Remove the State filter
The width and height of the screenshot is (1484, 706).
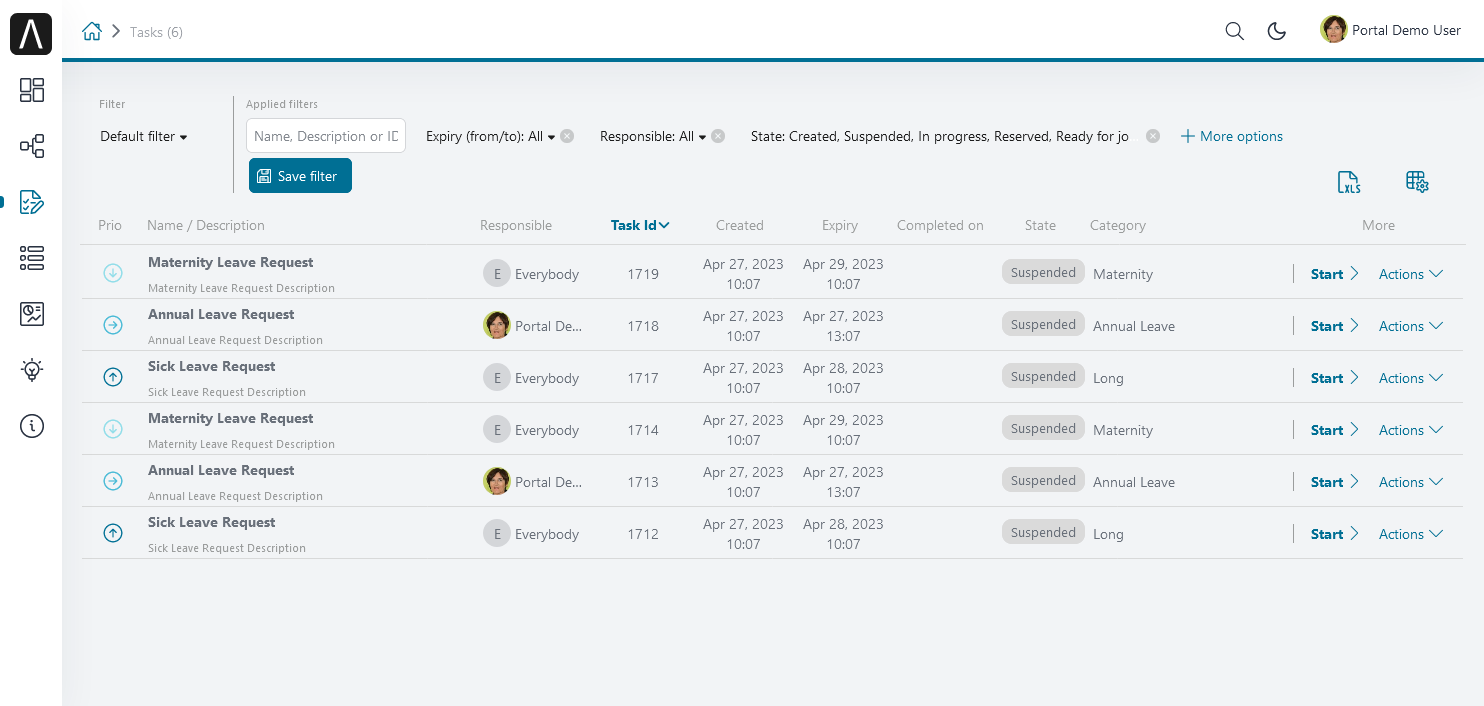pos(1153,136)
